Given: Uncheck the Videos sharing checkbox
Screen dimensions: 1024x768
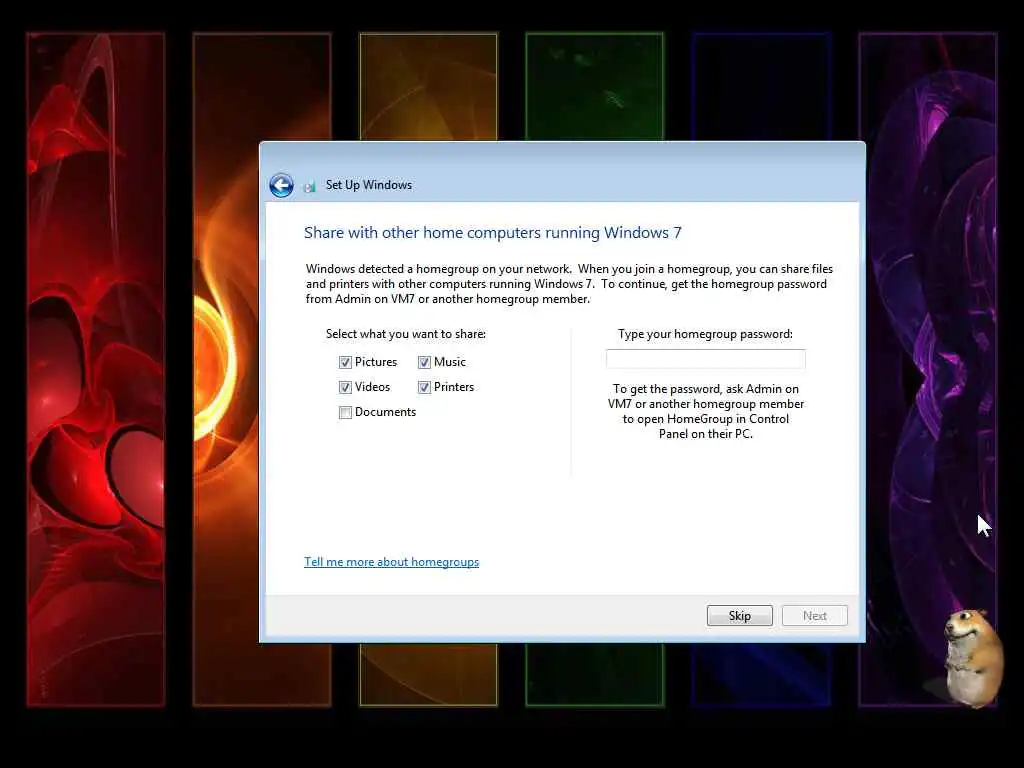Looking at the screenshot, I should click(345, 387).
